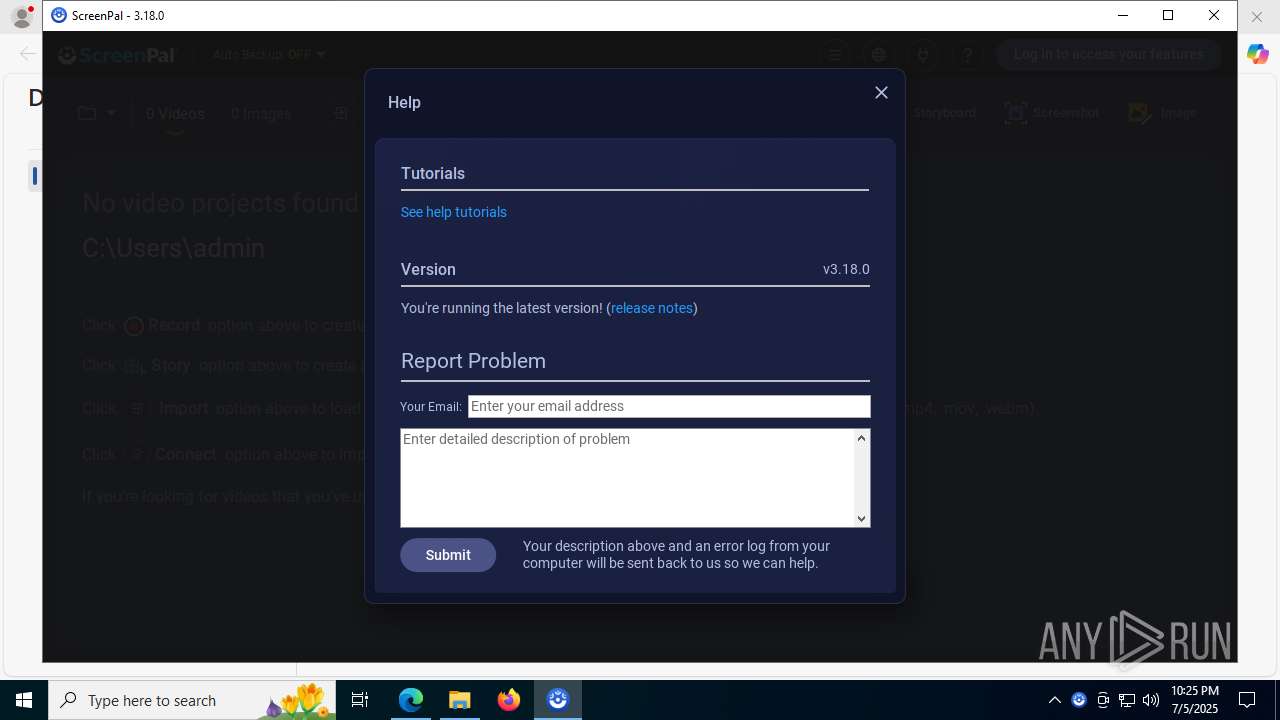
Task: Click the Copilot icon in the browser behind
Action: (x=1258, y=54)
